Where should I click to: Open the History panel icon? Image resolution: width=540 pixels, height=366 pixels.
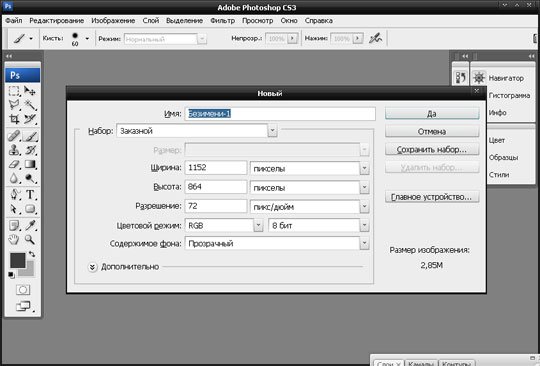(460, 77)
